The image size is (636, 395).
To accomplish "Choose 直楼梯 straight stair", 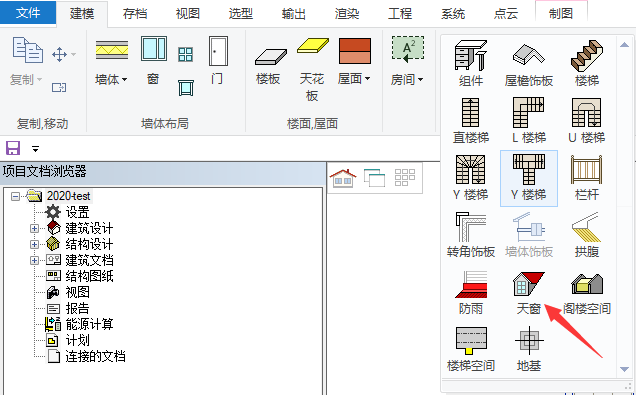I will pos(471,121).
